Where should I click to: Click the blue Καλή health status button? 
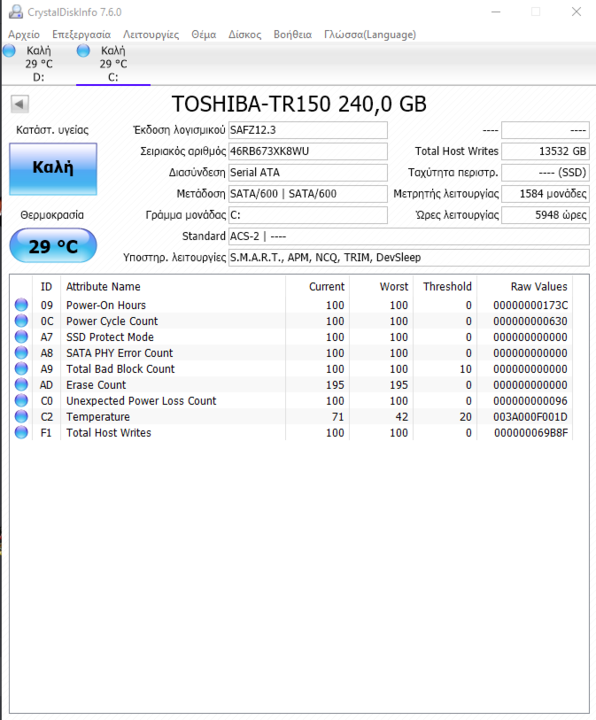pos(53,169)
